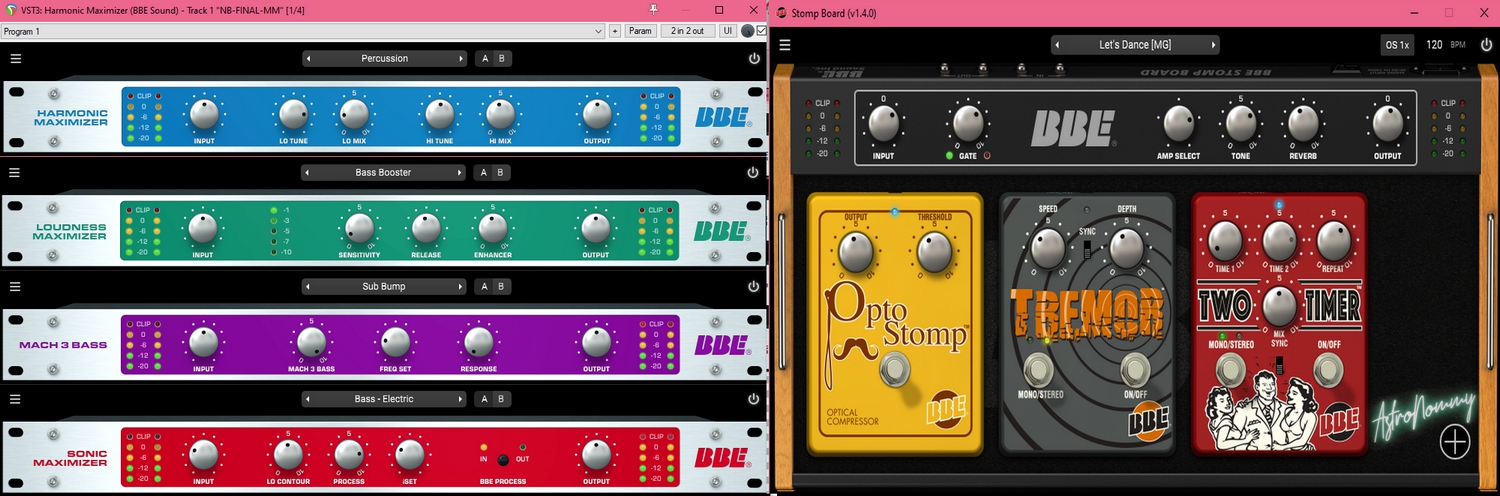
Task: Click the add pedal plus icon
Action: [x=1454, y=441]
